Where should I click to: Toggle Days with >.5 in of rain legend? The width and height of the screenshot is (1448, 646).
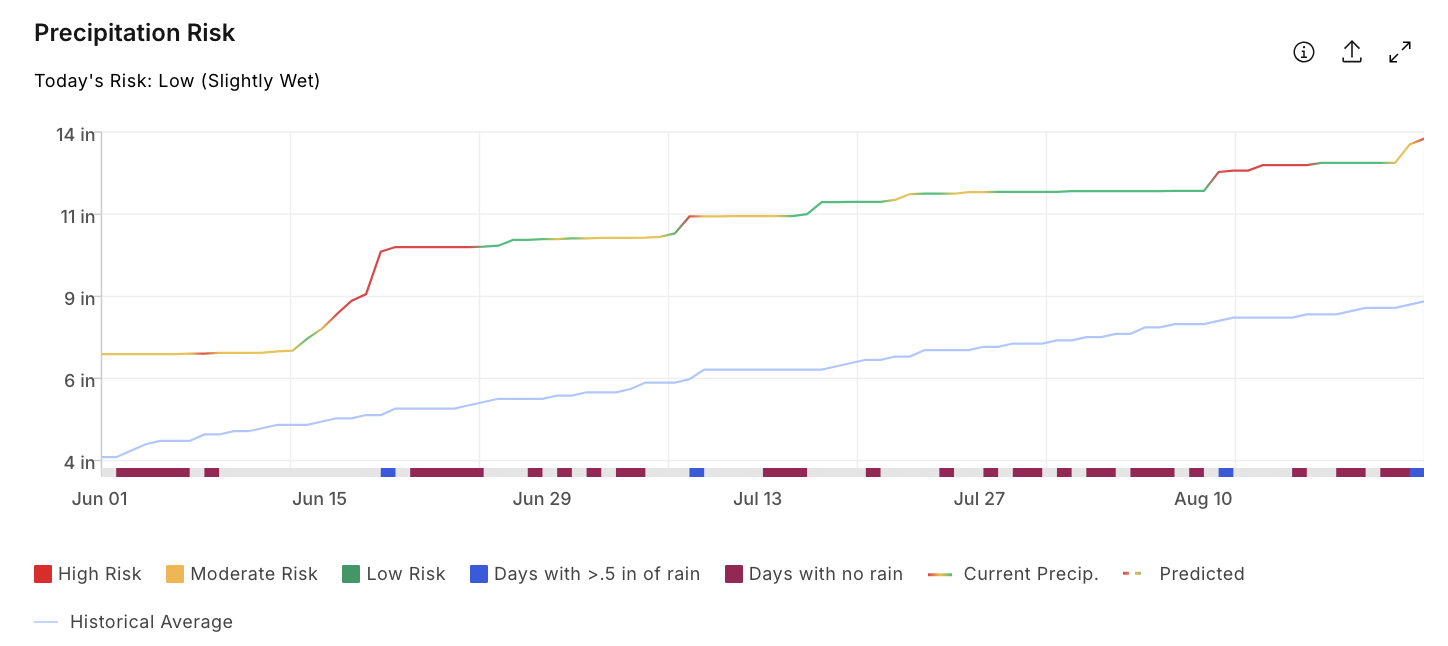585,574
